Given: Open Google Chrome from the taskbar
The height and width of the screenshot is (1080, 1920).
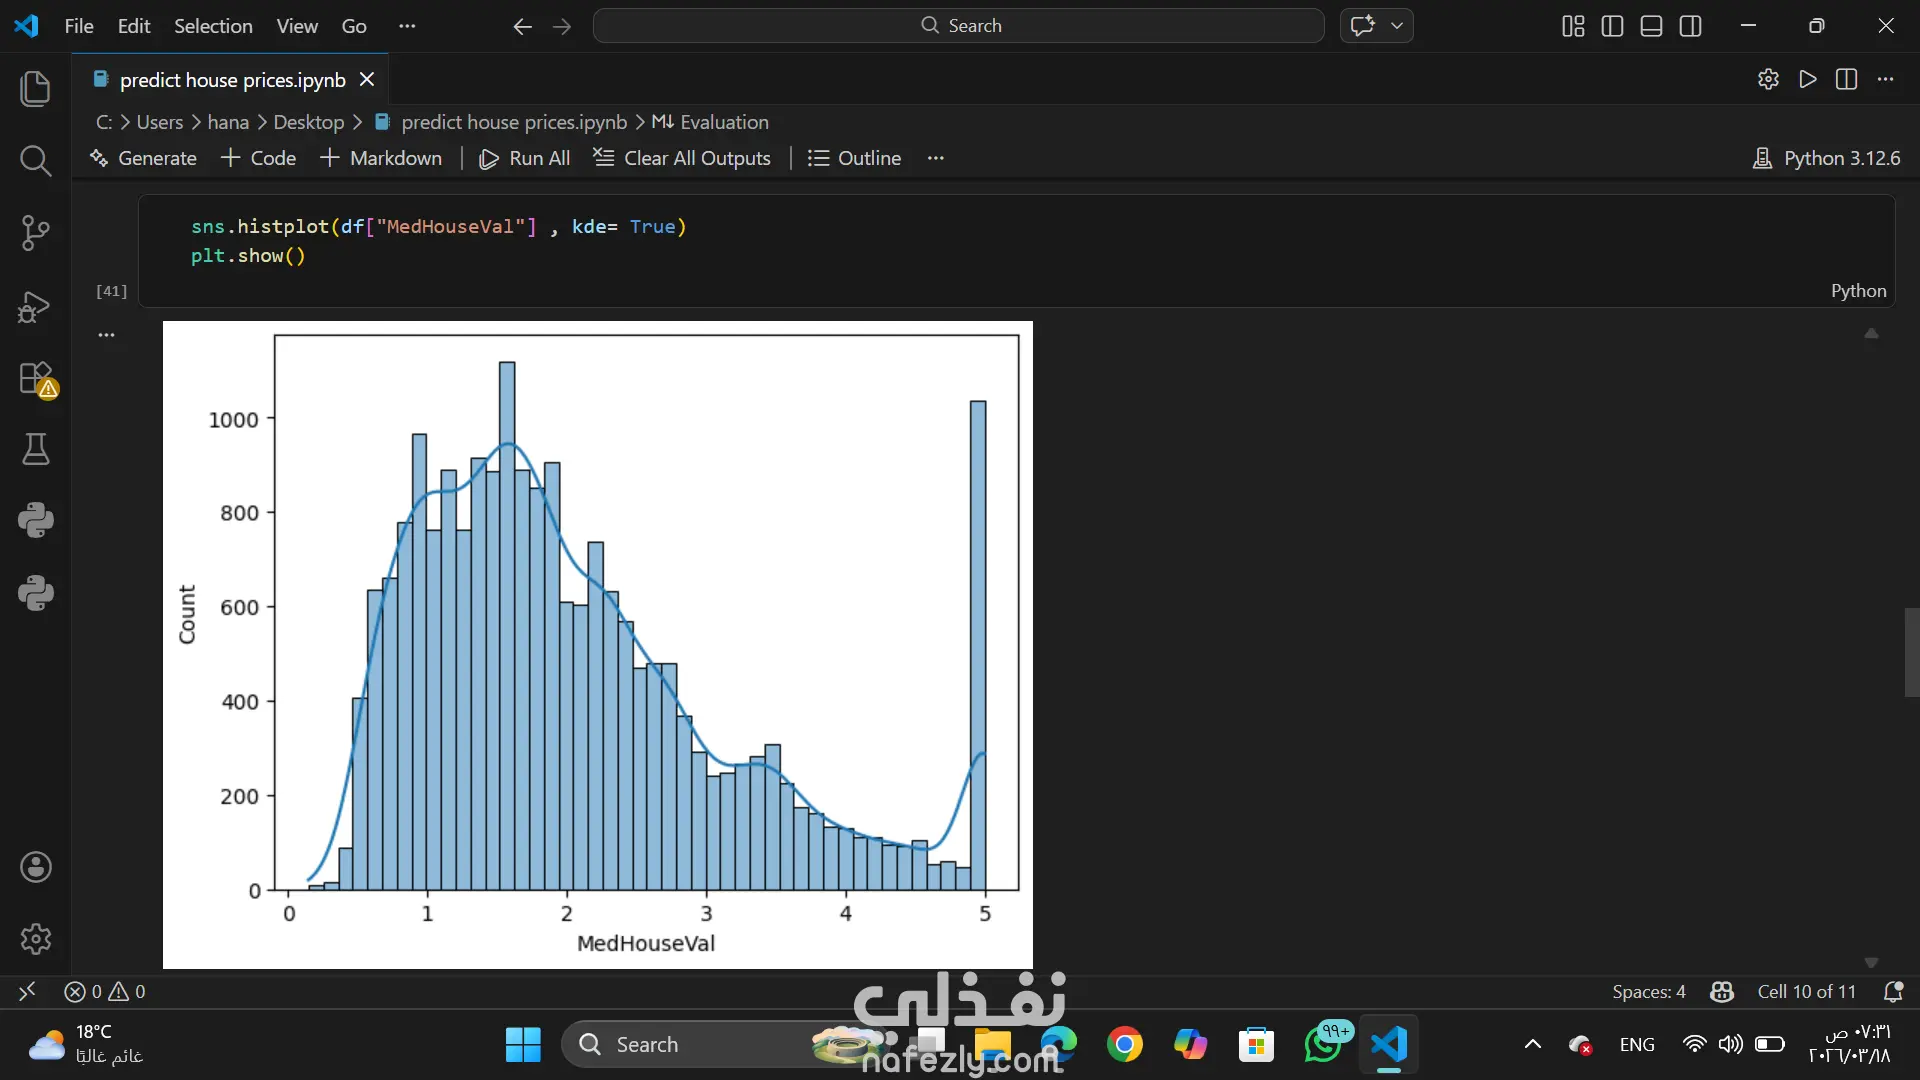Looking at the screenshot, I should point(1125,1044).
